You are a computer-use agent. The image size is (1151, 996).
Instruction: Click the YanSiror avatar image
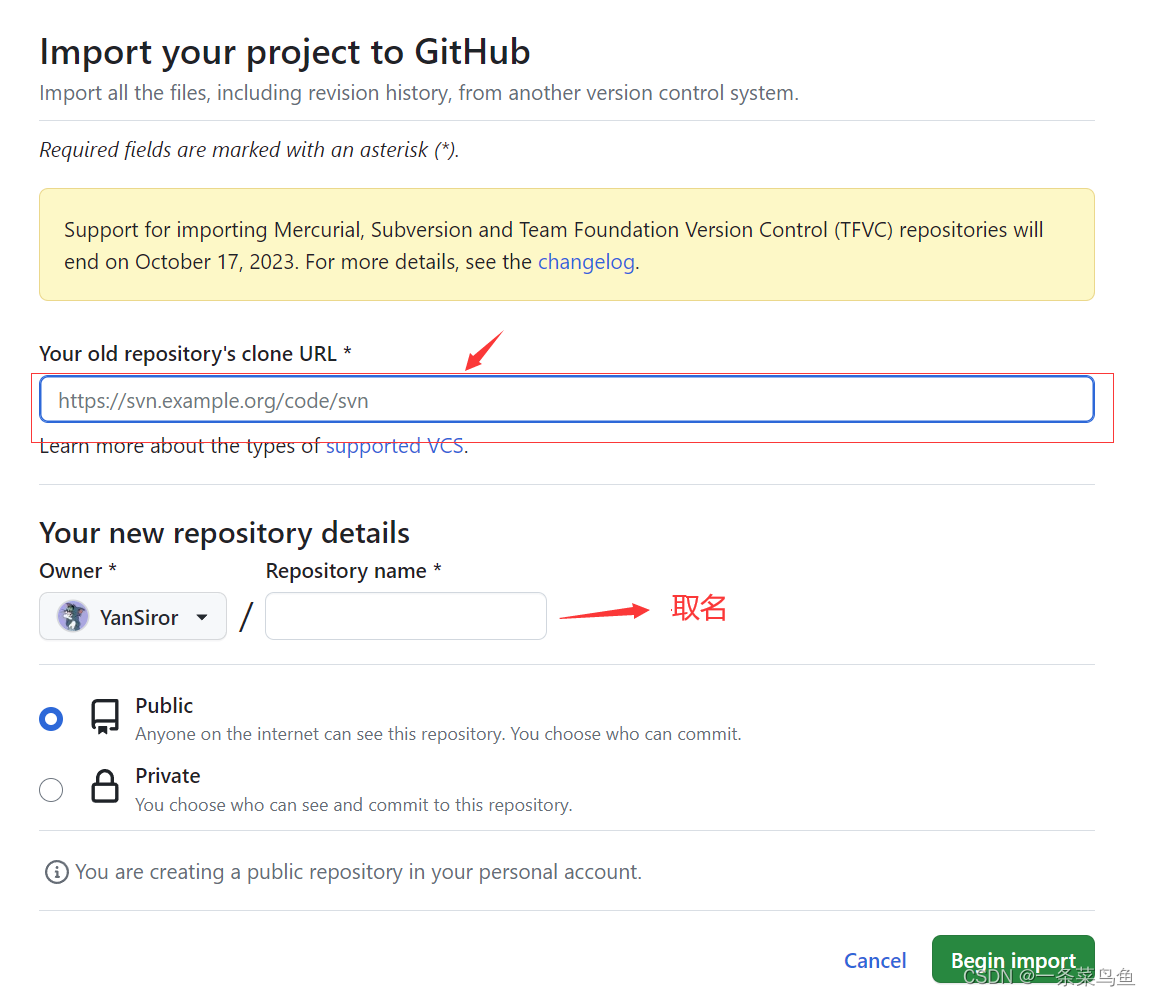pyautogui.click(x=72, y=616)
